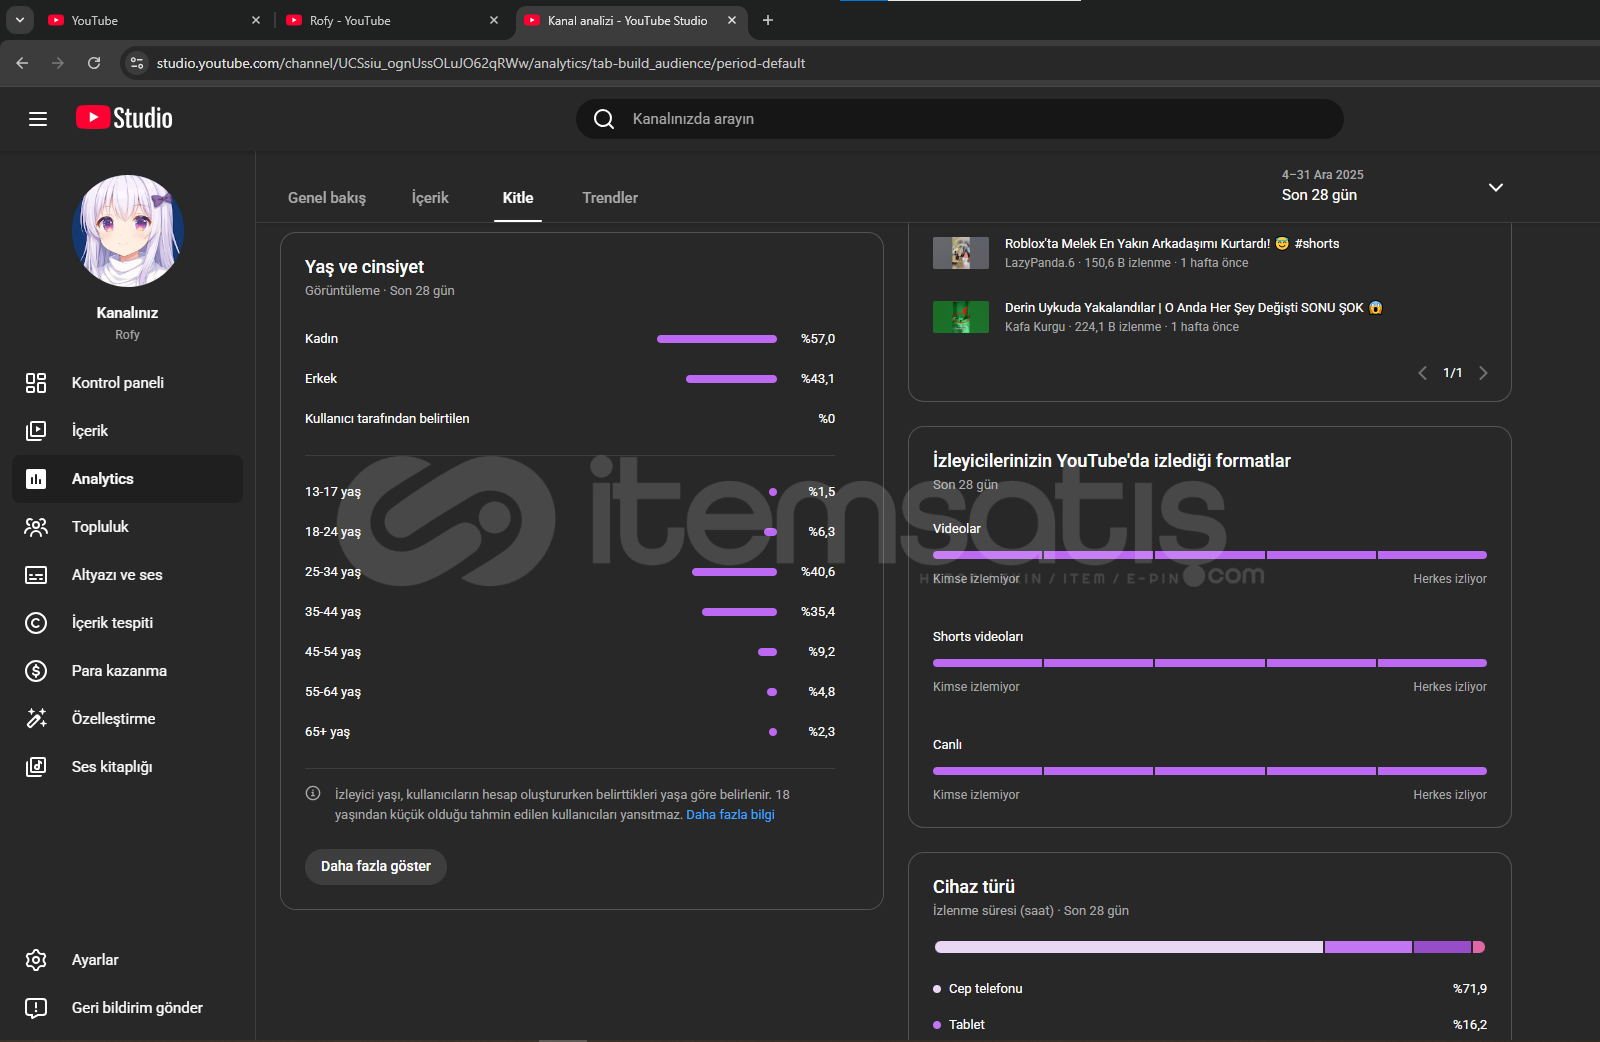
Task: Open the hamburger navigation menu
Action: click(38, 119)
